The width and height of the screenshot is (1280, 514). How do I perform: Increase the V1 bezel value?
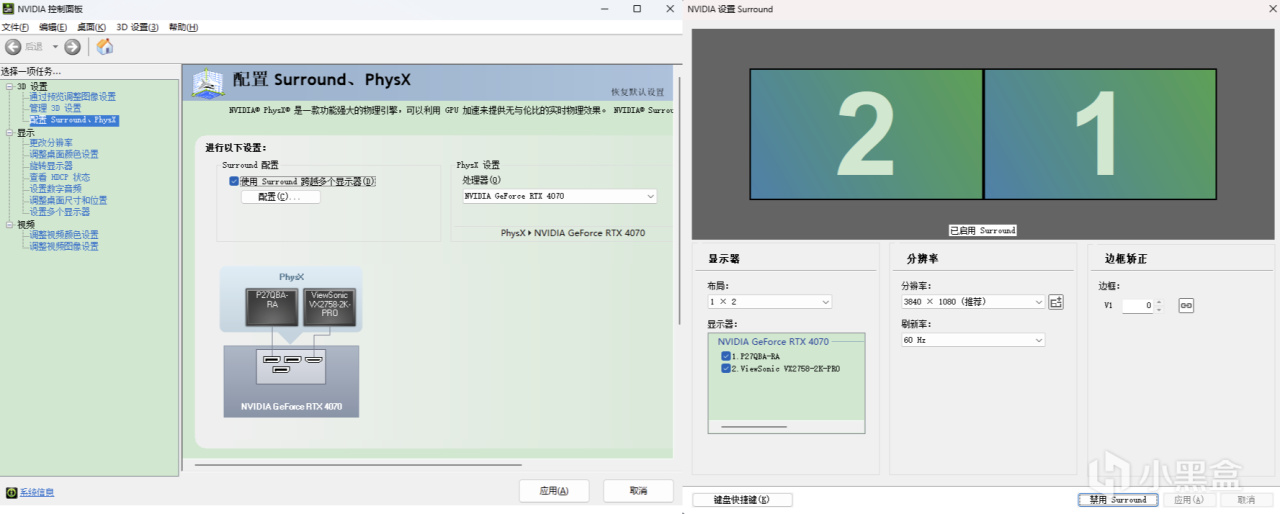(x=1158, y=302)
